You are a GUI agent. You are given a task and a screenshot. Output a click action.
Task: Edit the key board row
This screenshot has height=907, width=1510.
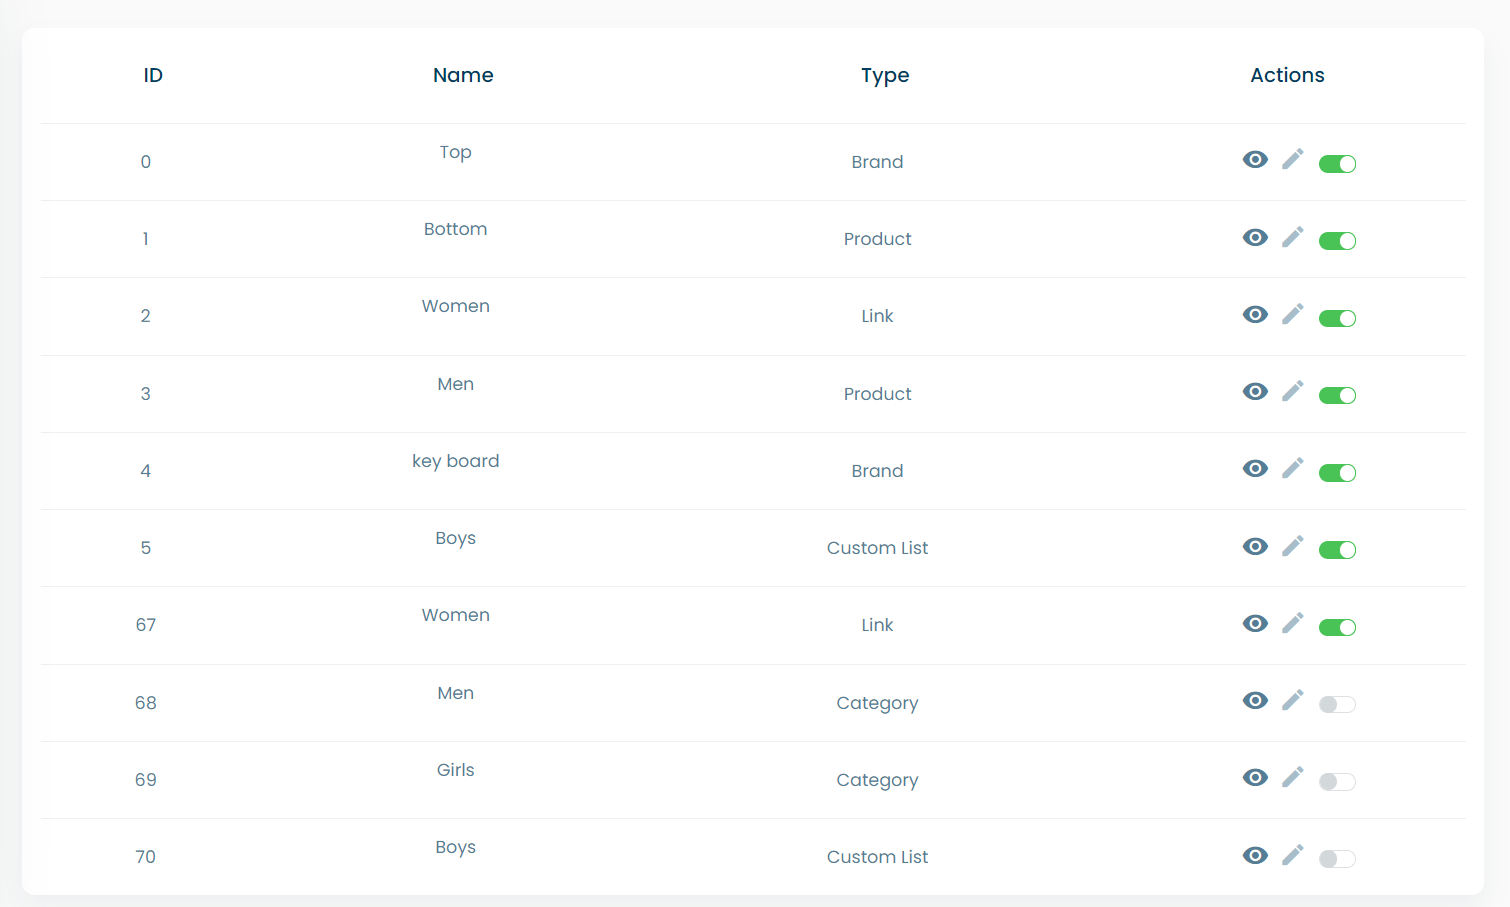pyautogui.click(x=1293, y=468)
